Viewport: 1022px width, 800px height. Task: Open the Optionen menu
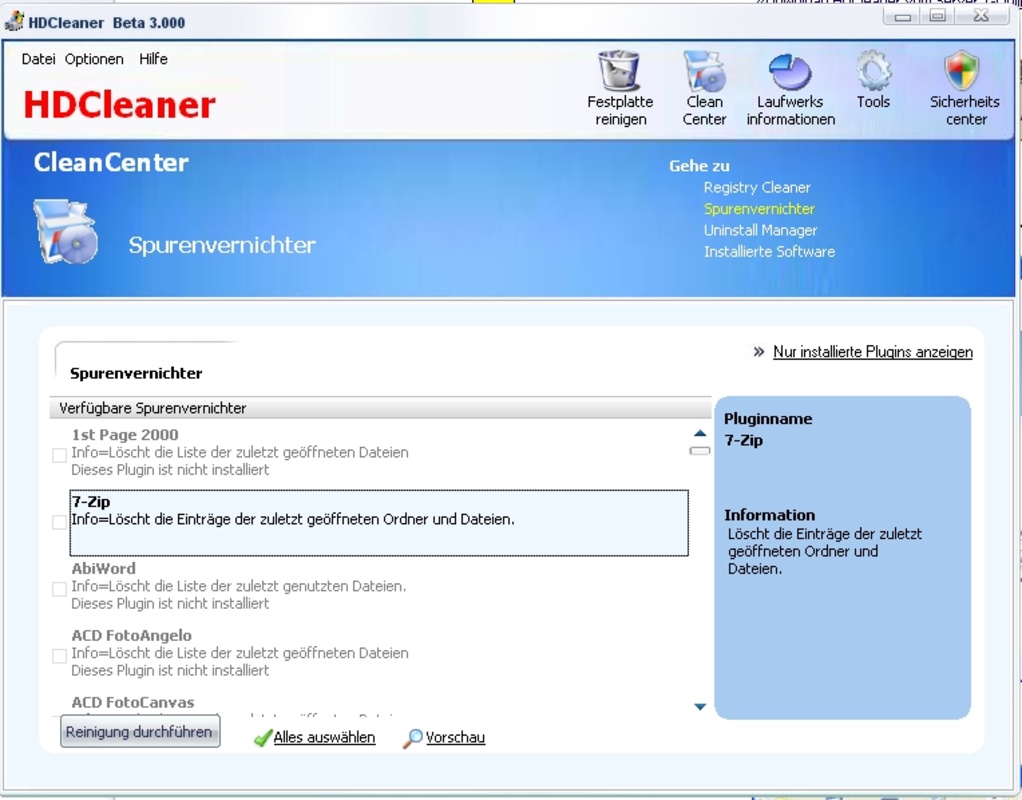click(x=94, y=59)
